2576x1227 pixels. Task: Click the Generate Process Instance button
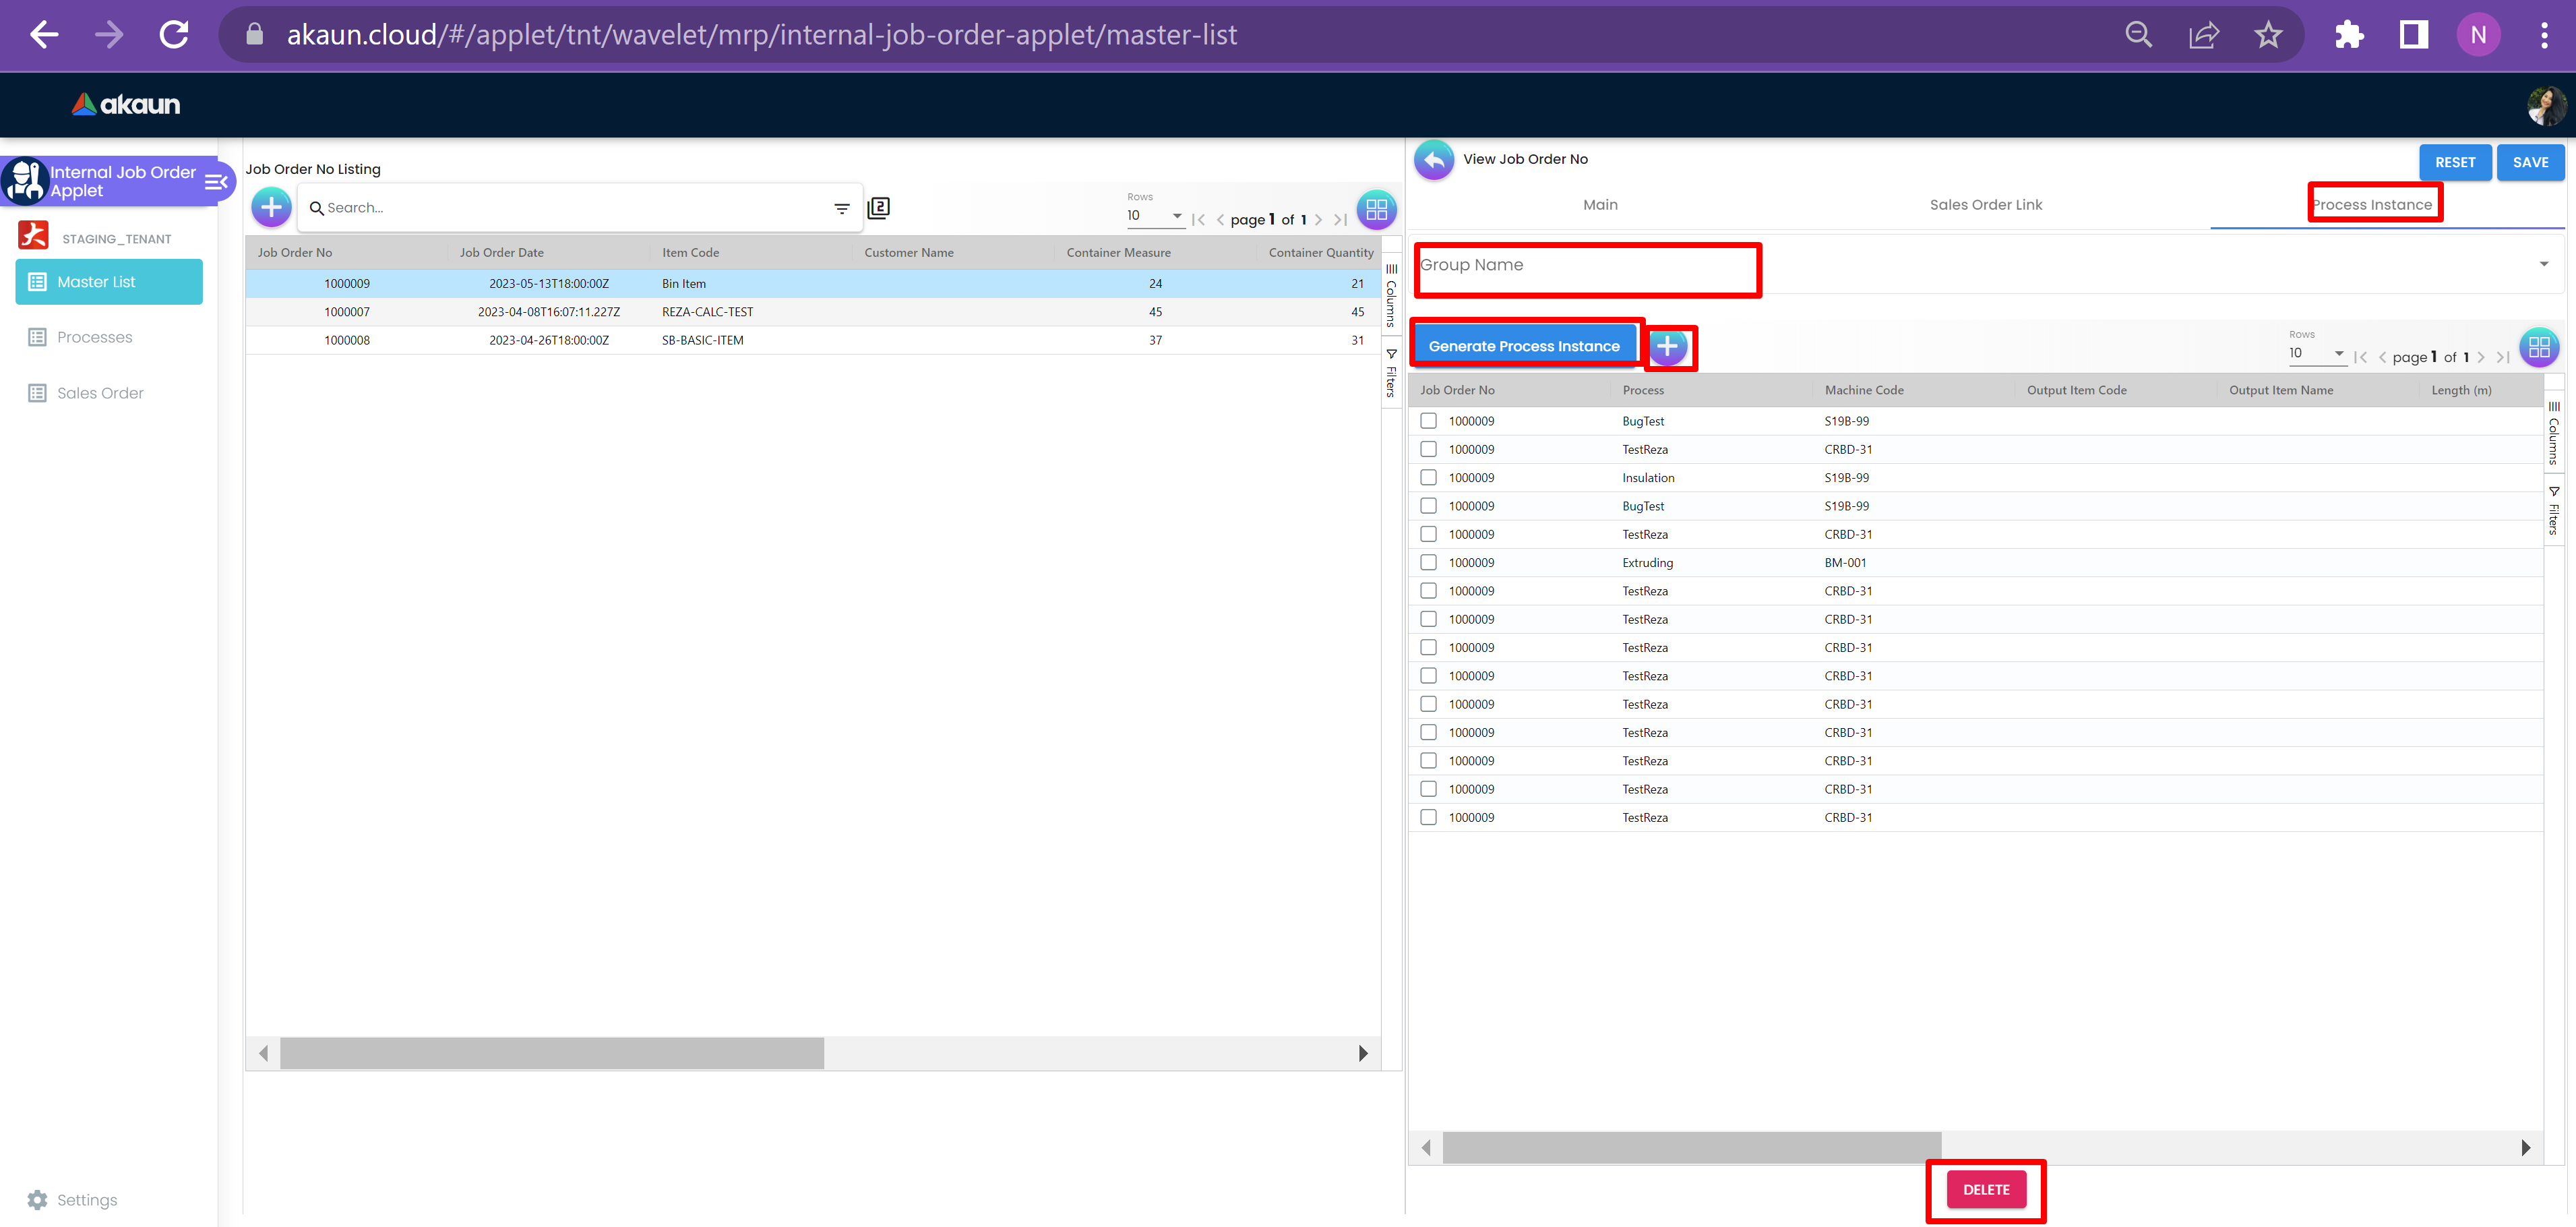[x=1523, y=346]
